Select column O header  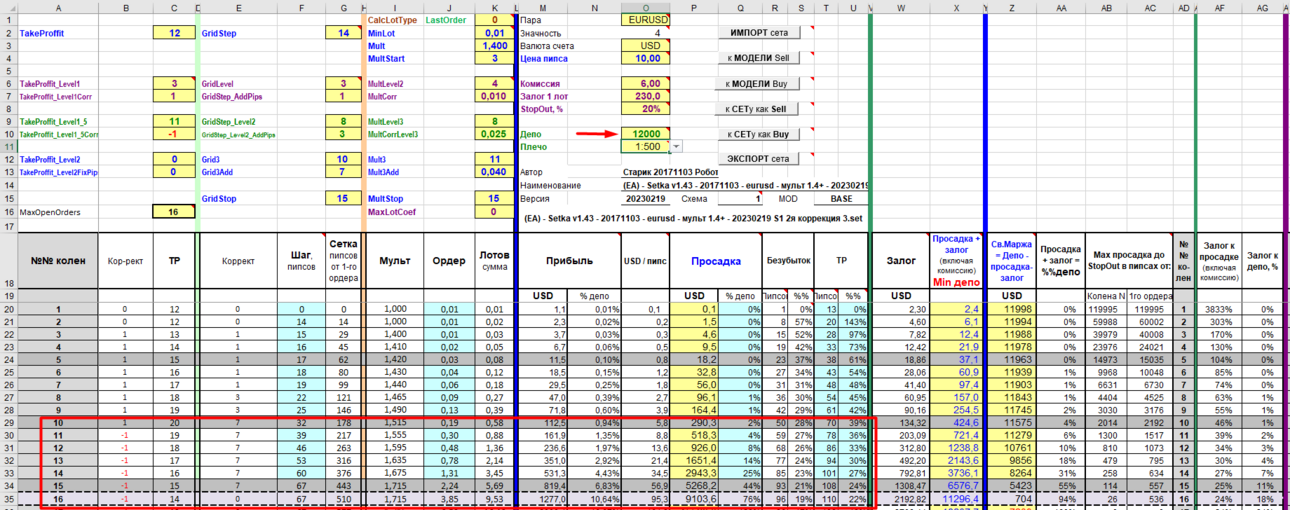(644, 7)
